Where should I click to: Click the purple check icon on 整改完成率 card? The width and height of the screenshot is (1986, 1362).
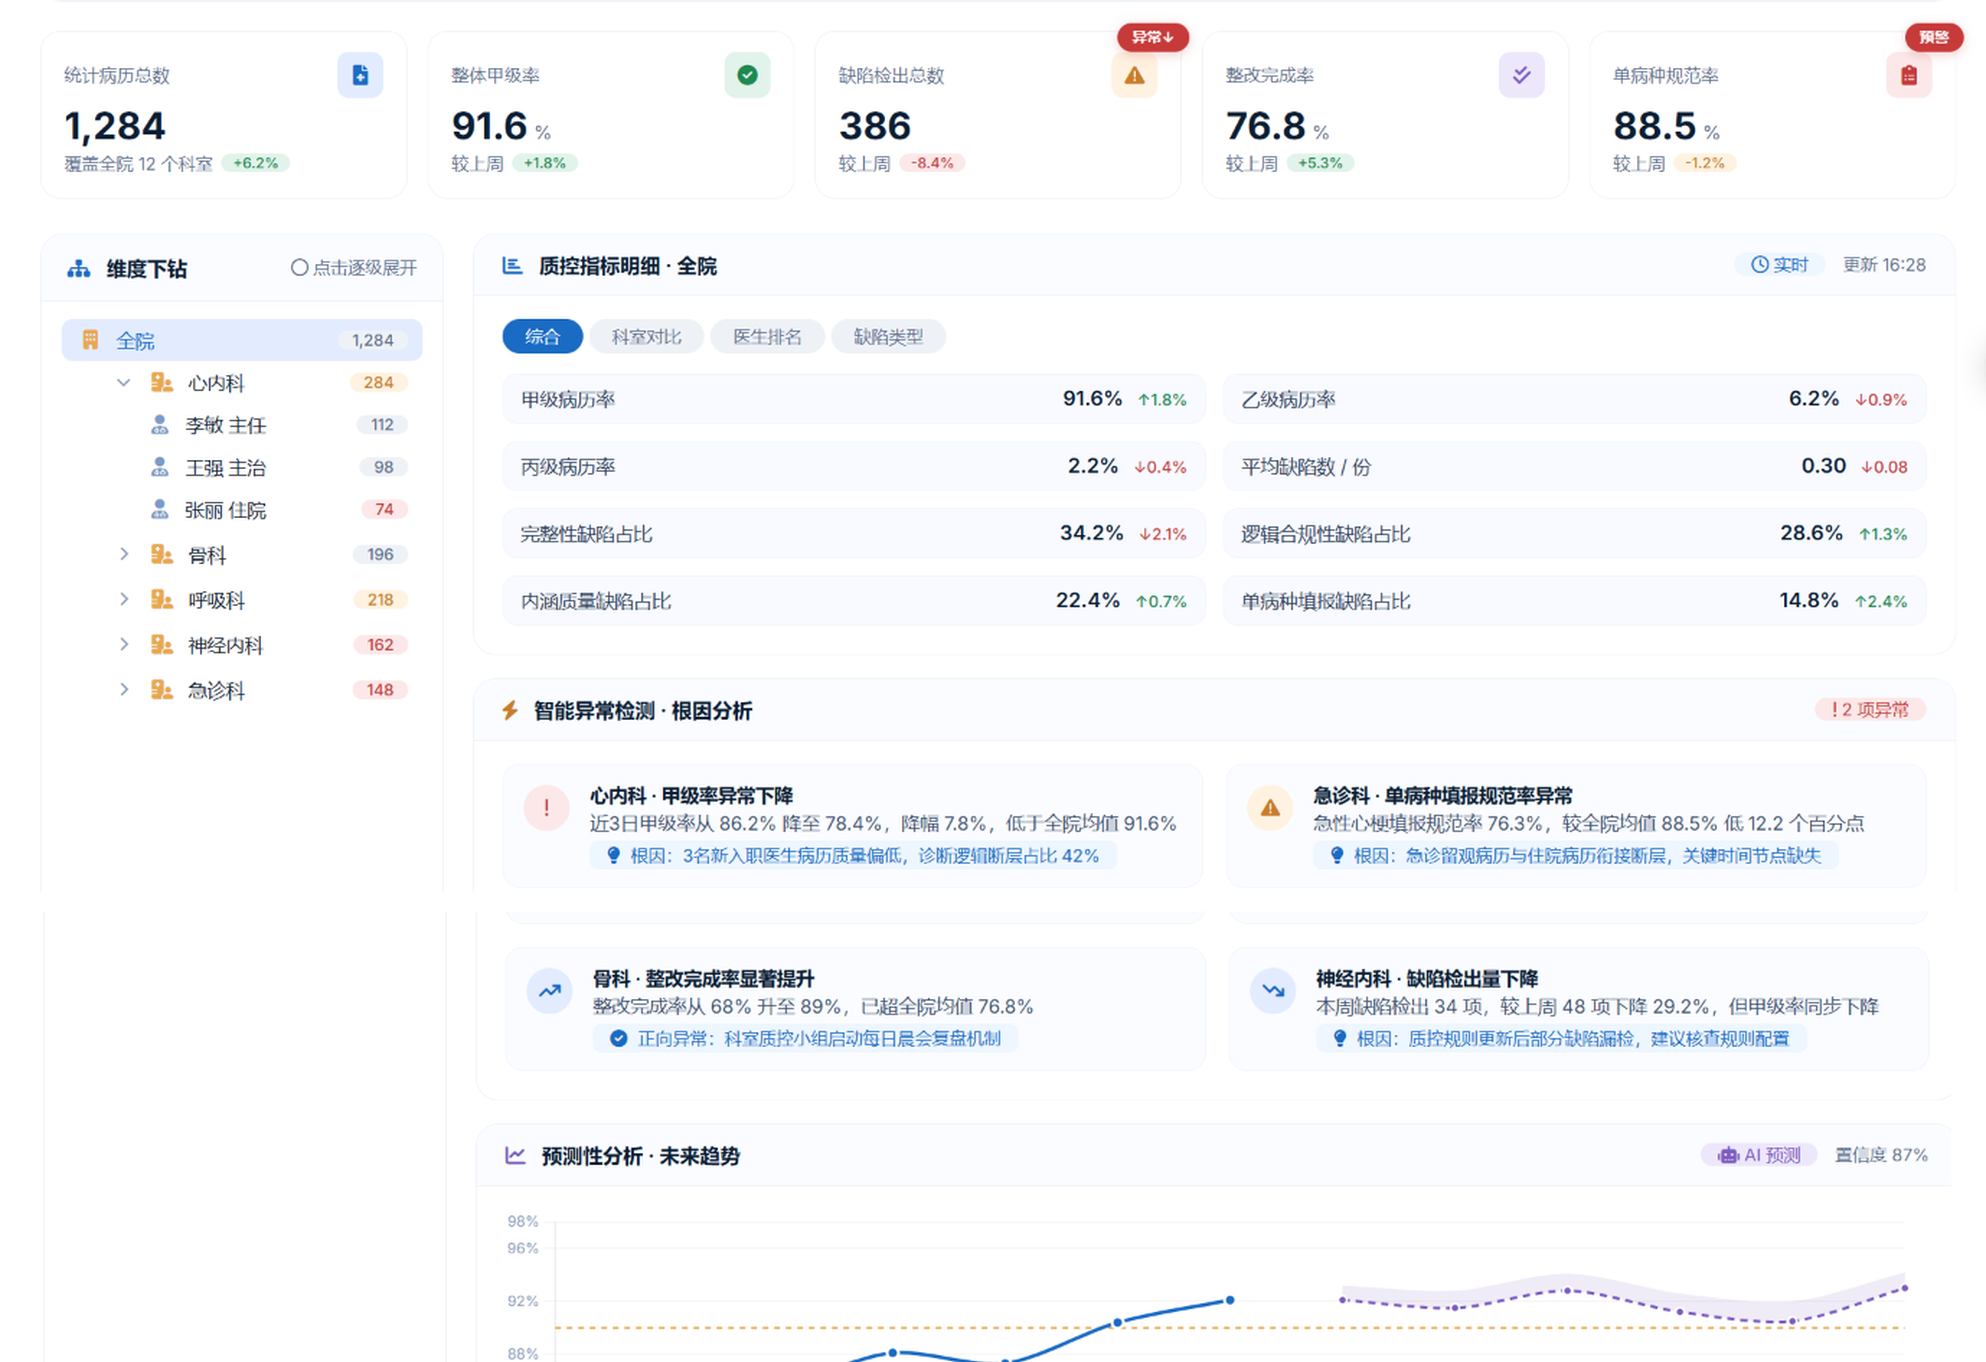(x=1521, y=75)
